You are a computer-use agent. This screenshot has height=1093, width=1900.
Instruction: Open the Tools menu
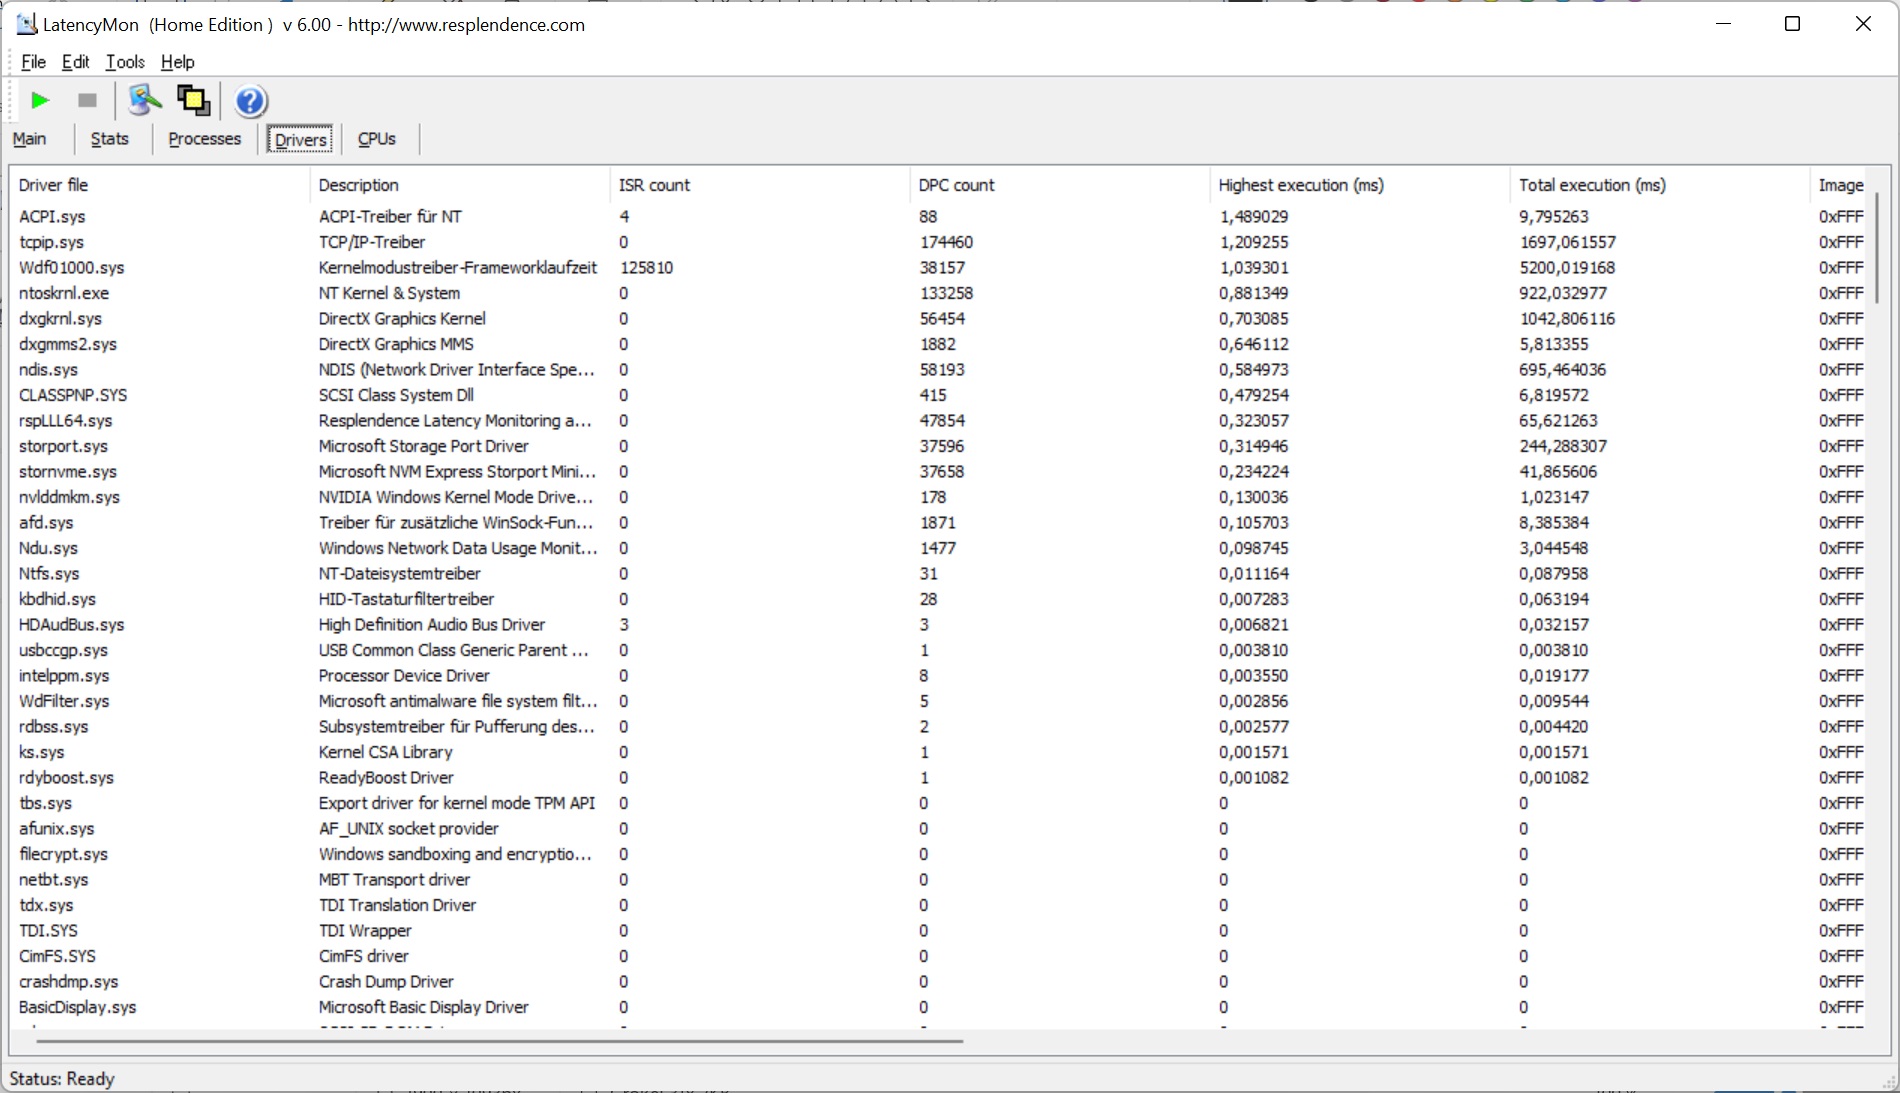tap(125, 62)
